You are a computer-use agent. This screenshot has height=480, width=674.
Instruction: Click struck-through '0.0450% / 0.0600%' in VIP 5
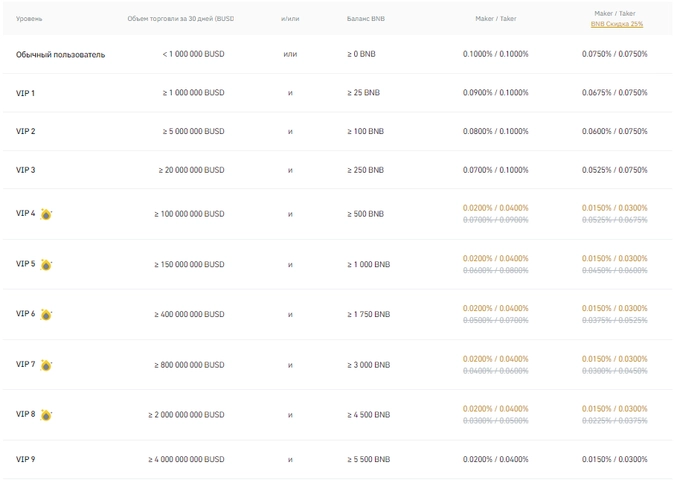[x=615, y=270]
